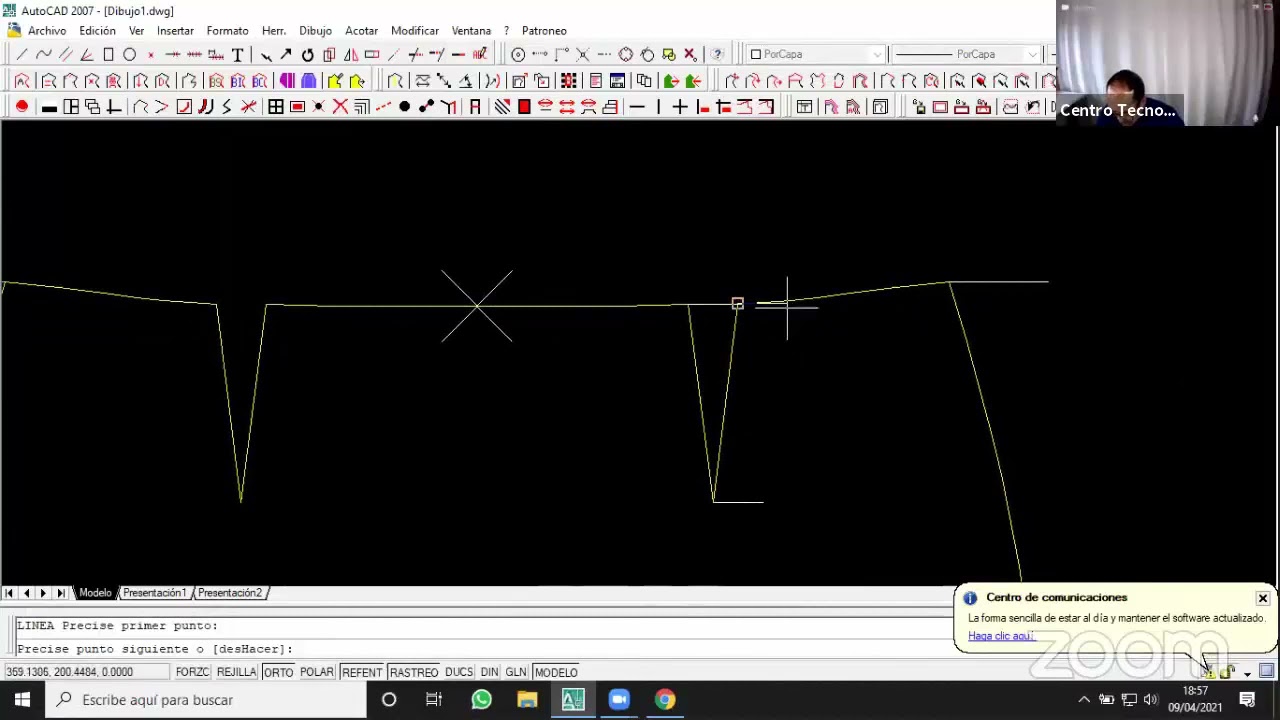
Task: Click the Copy objects tool icon
Action: click(x=329, y=54)
